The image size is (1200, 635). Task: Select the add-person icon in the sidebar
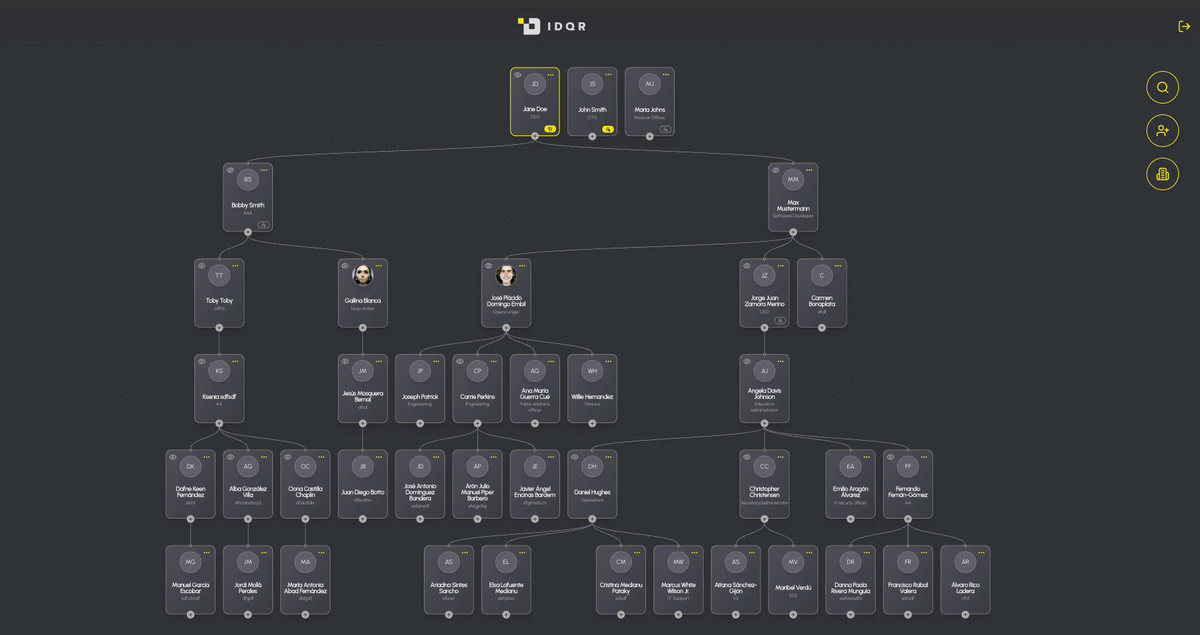pos(1162,131)
